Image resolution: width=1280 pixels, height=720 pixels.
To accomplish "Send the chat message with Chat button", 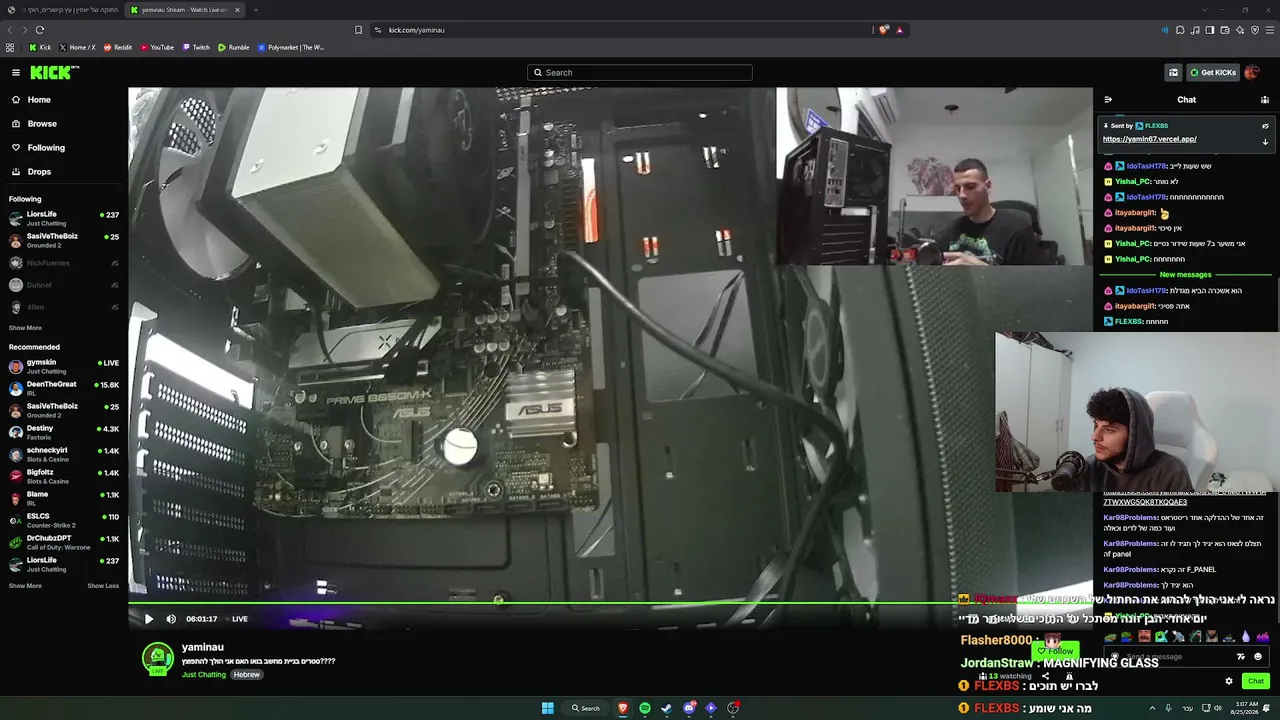I will tap(1256, 681).
